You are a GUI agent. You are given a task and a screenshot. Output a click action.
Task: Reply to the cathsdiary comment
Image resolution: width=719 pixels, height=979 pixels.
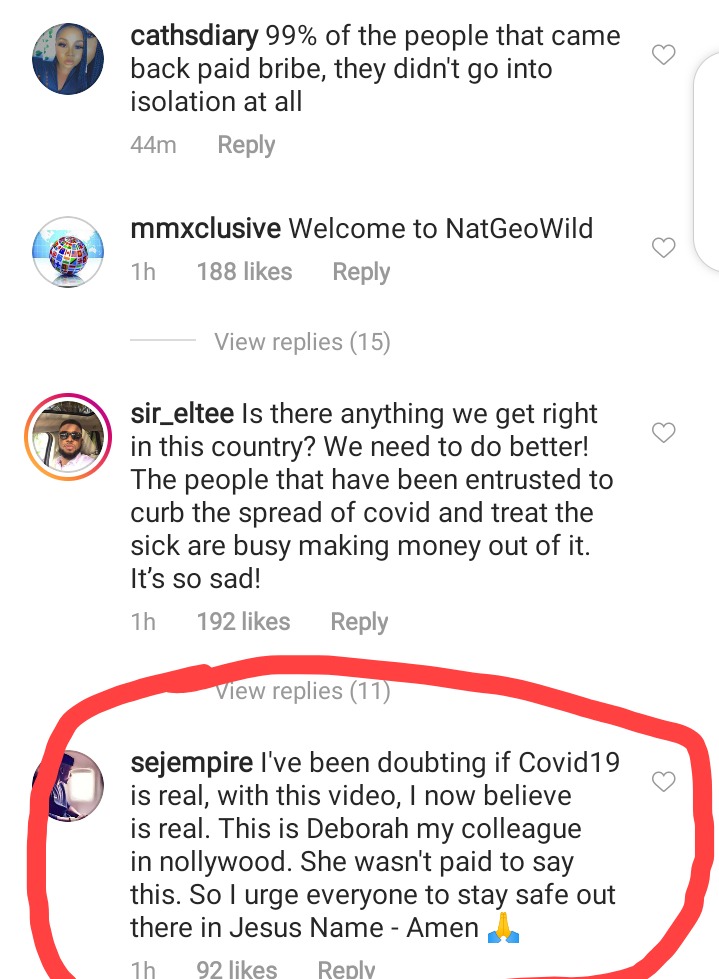click(x=246, y=145)
